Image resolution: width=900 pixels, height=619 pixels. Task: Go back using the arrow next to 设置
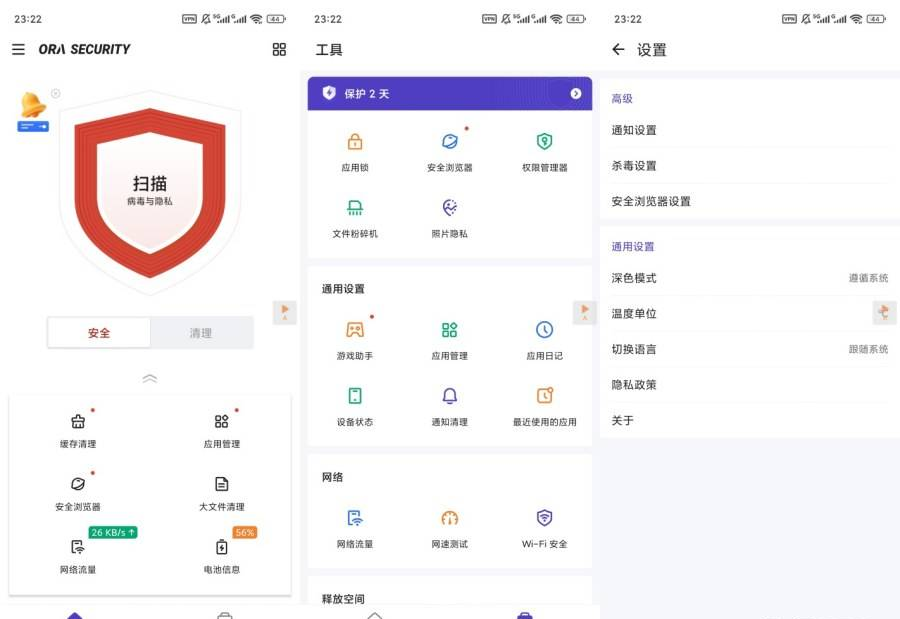[618, 49]
